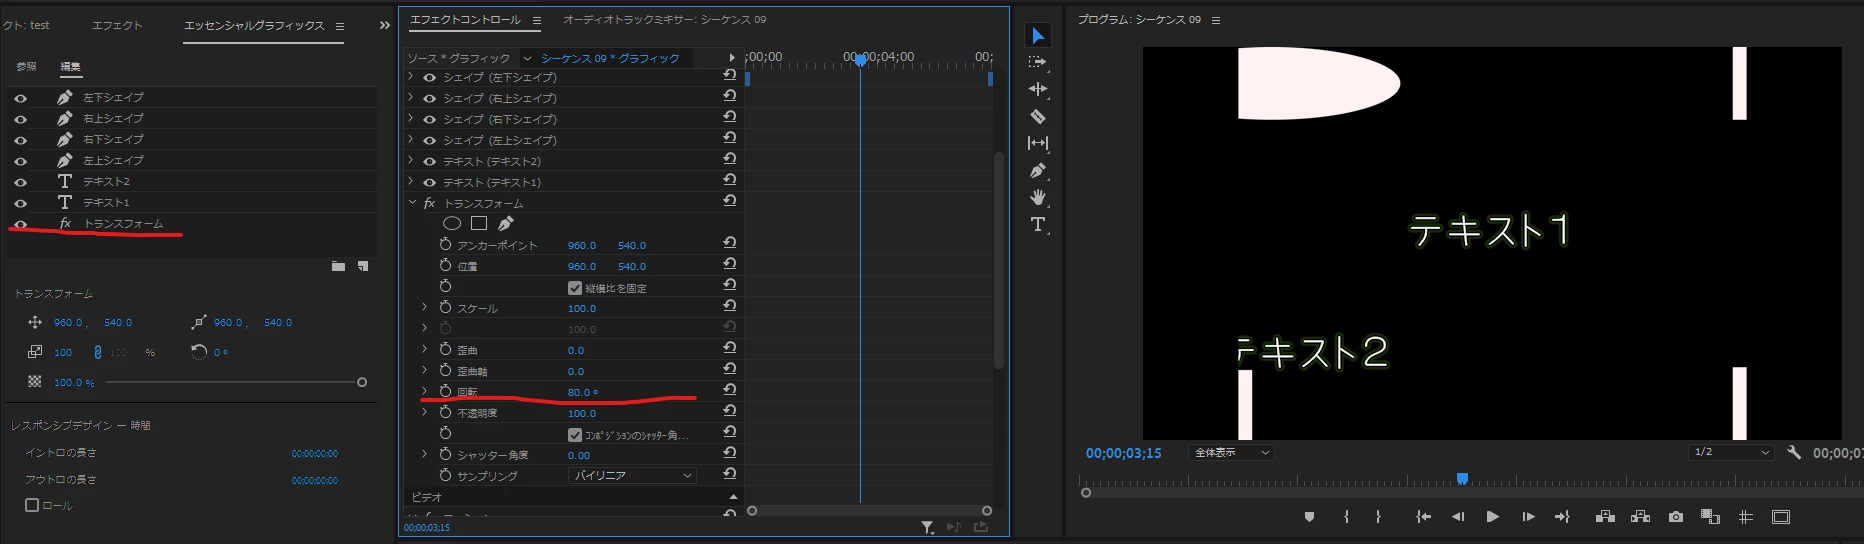Toggle Safe Margins full-screen icon in the monitor
Image resolution: width=1864 pixels, height=544 pixels.
(x=1781, y=517)
